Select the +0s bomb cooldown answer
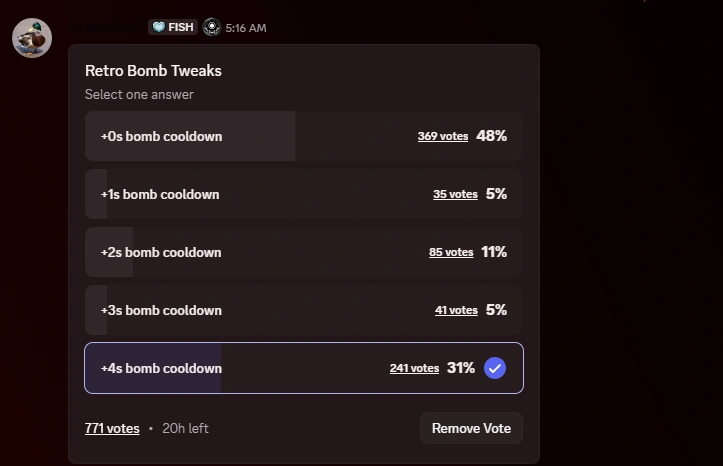The width and height of the screenshot is (723, 466). (x=162, y=136)
